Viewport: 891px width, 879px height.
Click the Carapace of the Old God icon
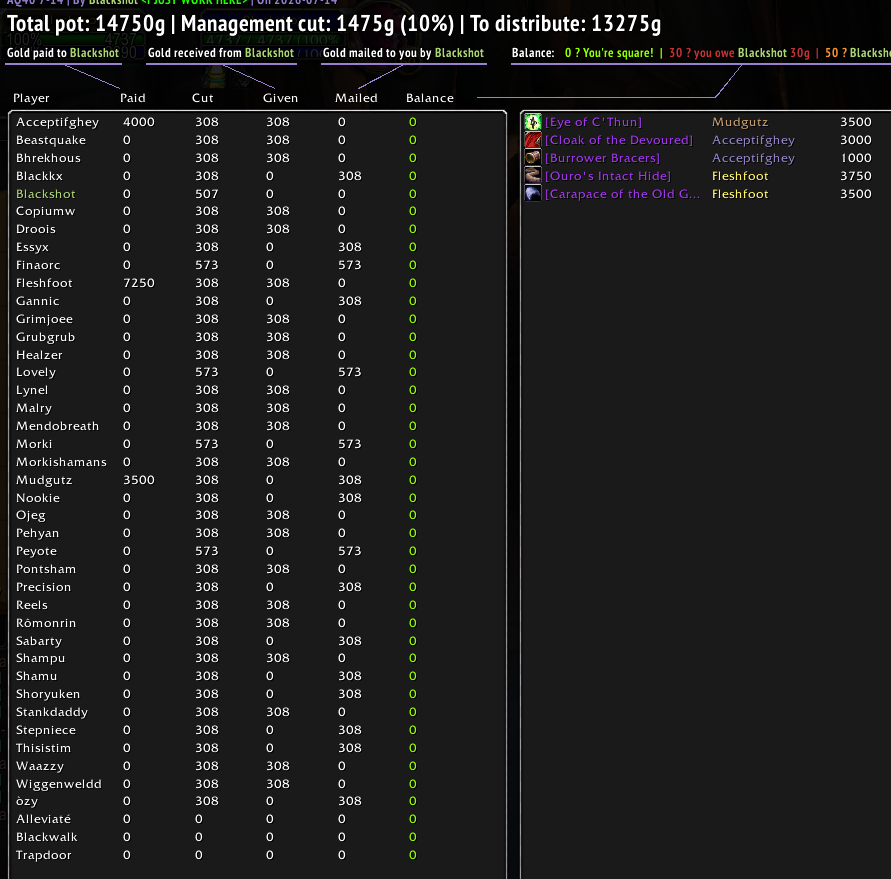[x=532, y=194]
